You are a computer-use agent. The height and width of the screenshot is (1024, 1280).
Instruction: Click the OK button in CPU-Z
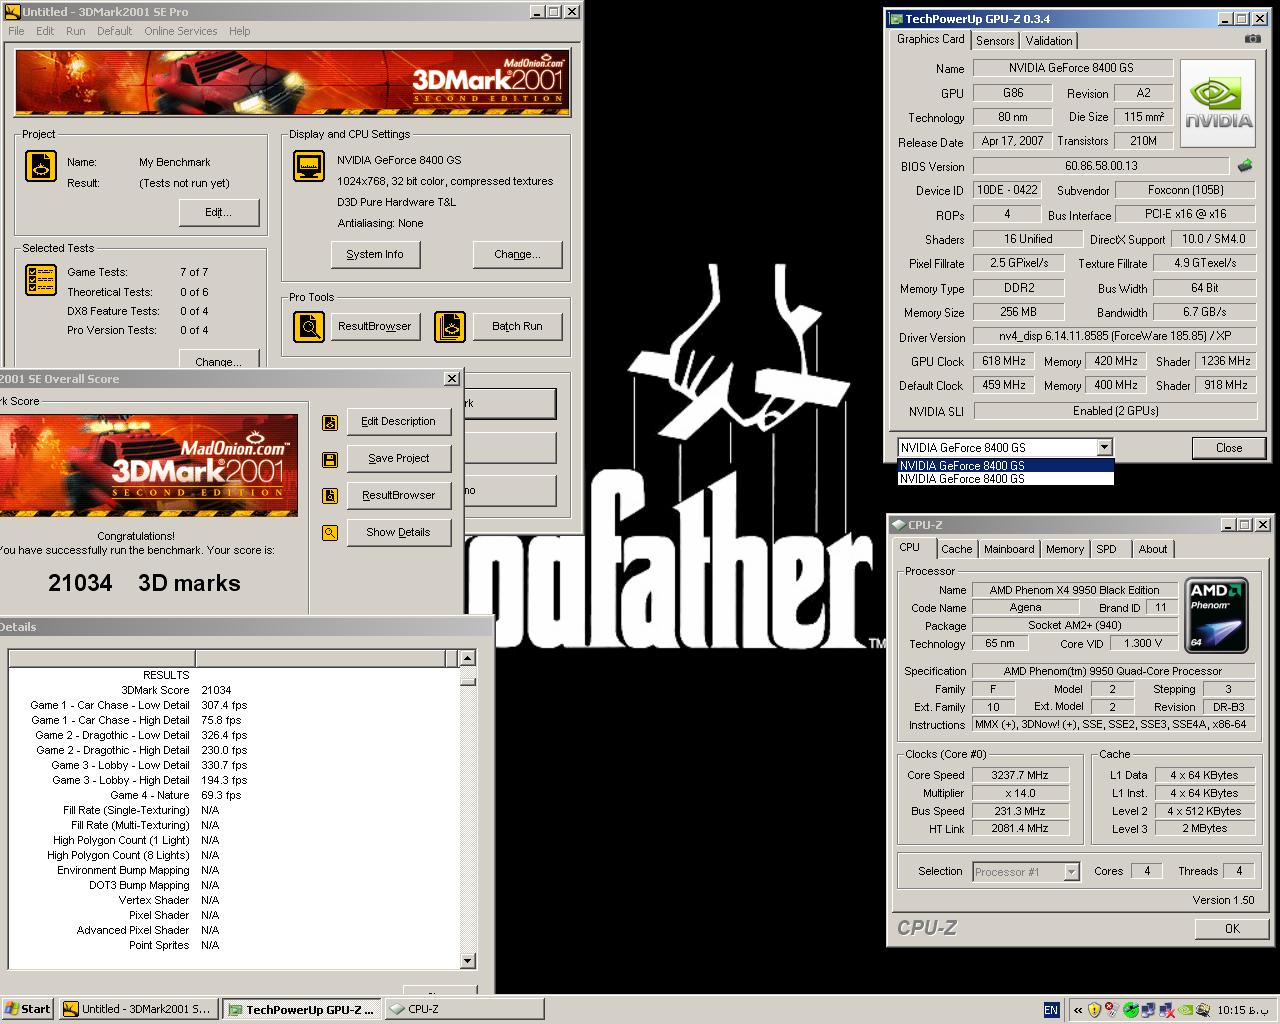click(1232, 929)
